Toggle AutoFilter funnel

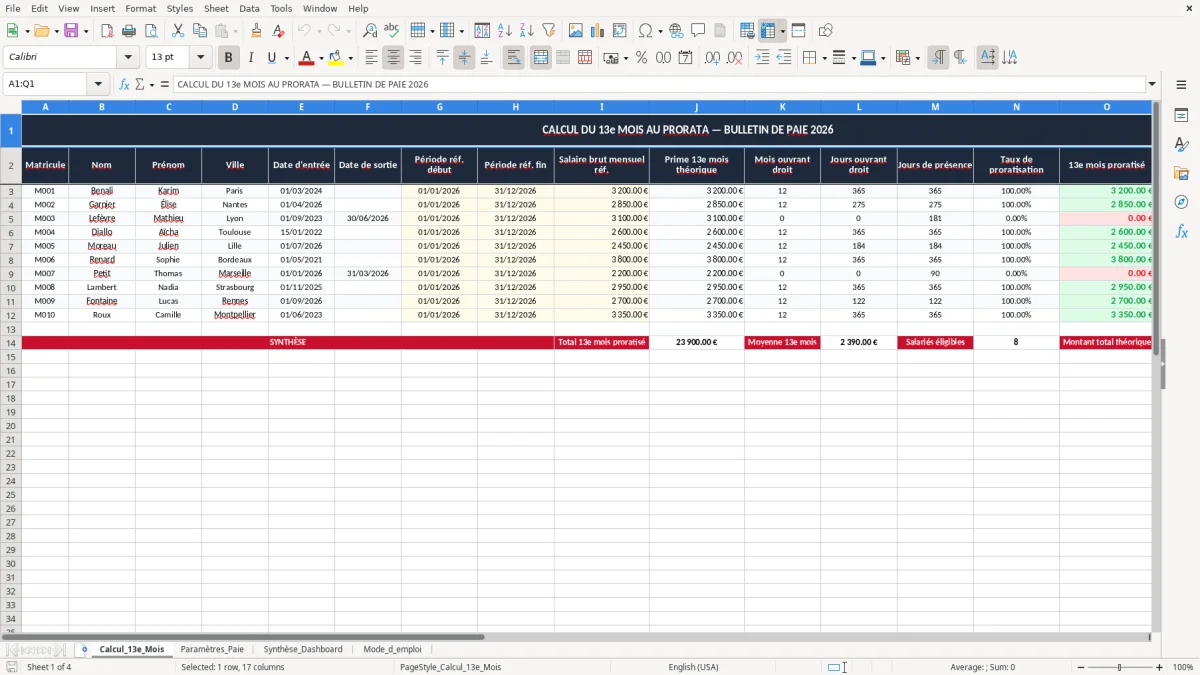point(549,31)
